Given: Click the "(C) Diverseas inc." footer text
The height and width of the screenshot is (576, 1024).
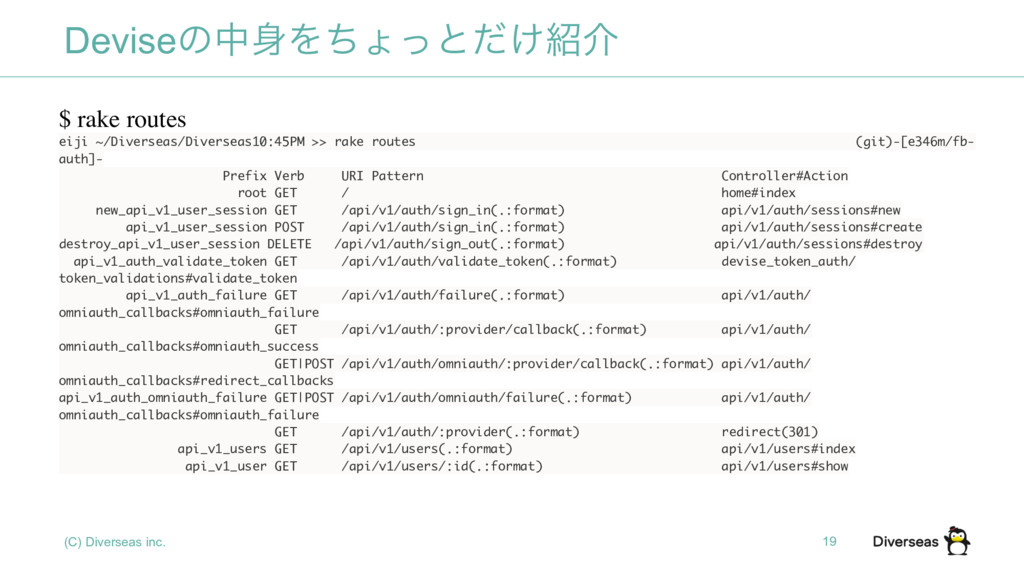Looking at the screenshot, I should coord(115,542).
